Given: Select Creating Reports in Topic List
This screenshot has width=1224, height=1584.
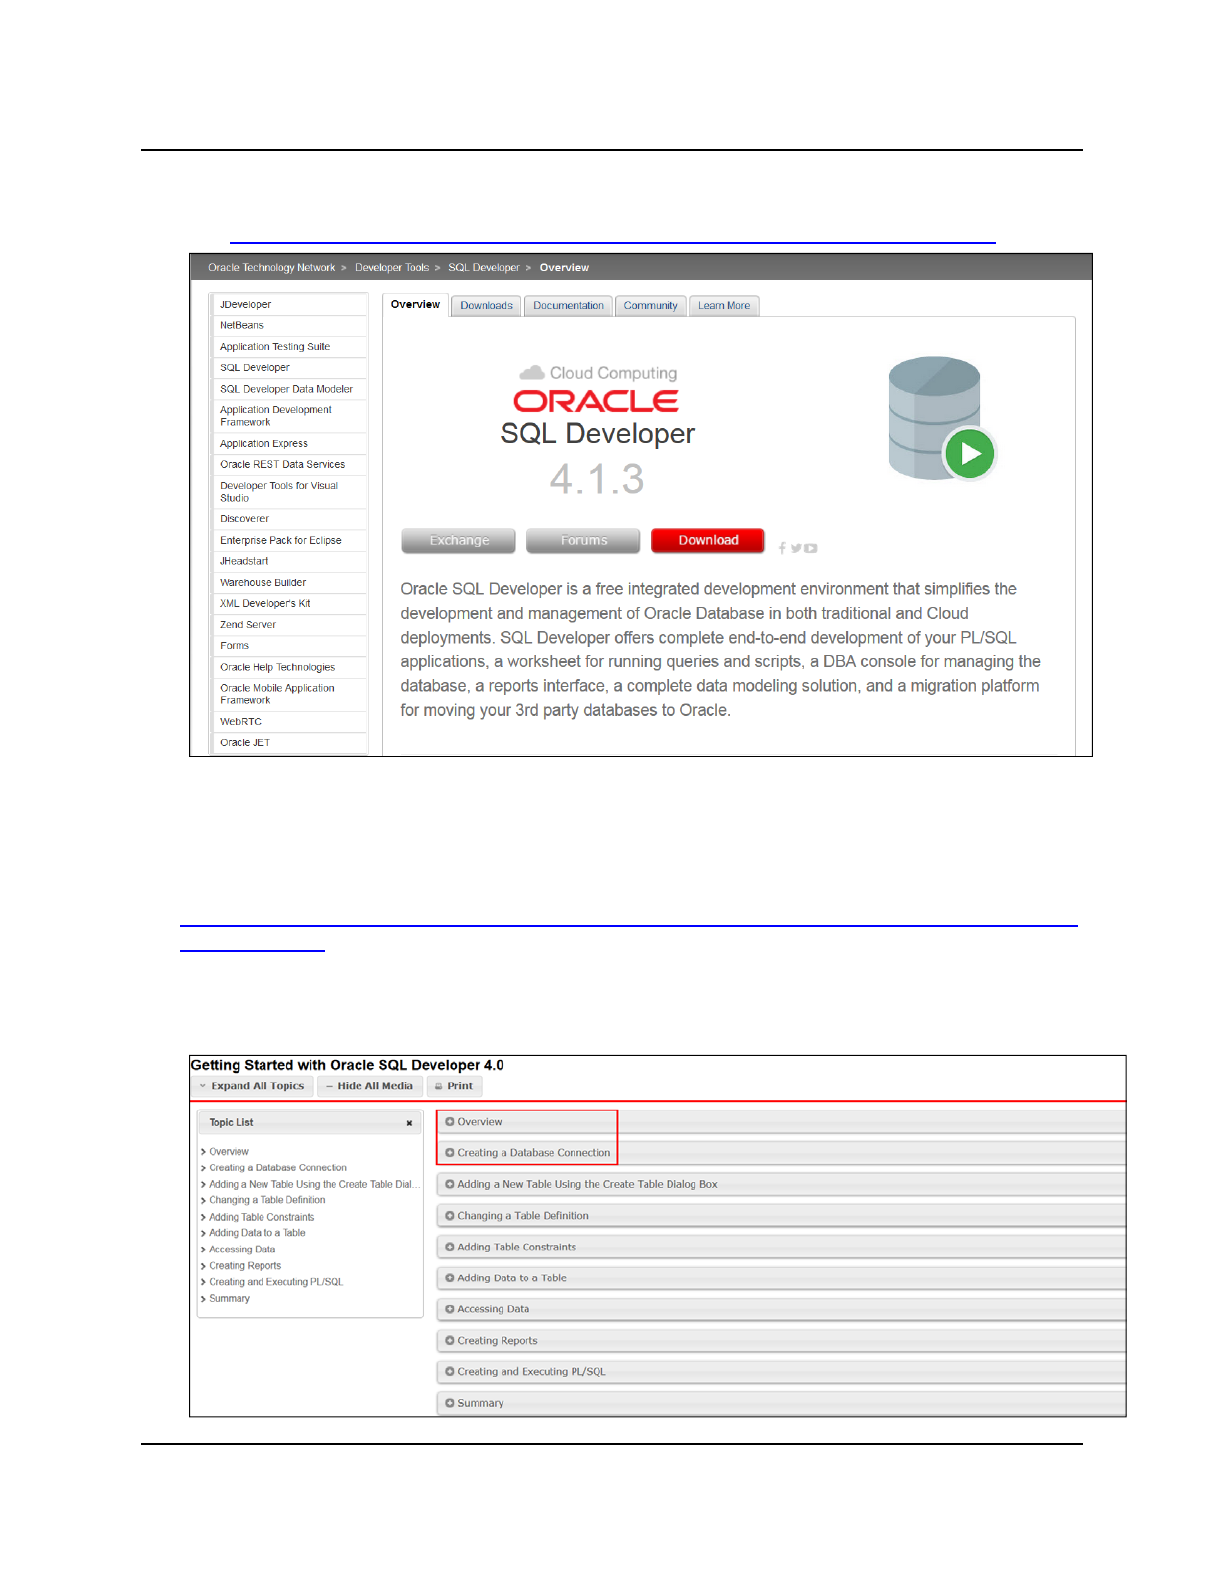Looking at the screenshot, I should [245, 1266].
